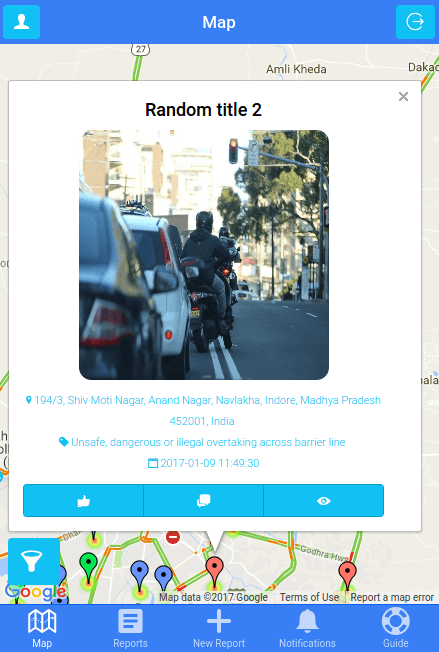Open the Shiv Moti Nagar address link
This screenshot has width=439, height=652.
(x=203, y=410)
